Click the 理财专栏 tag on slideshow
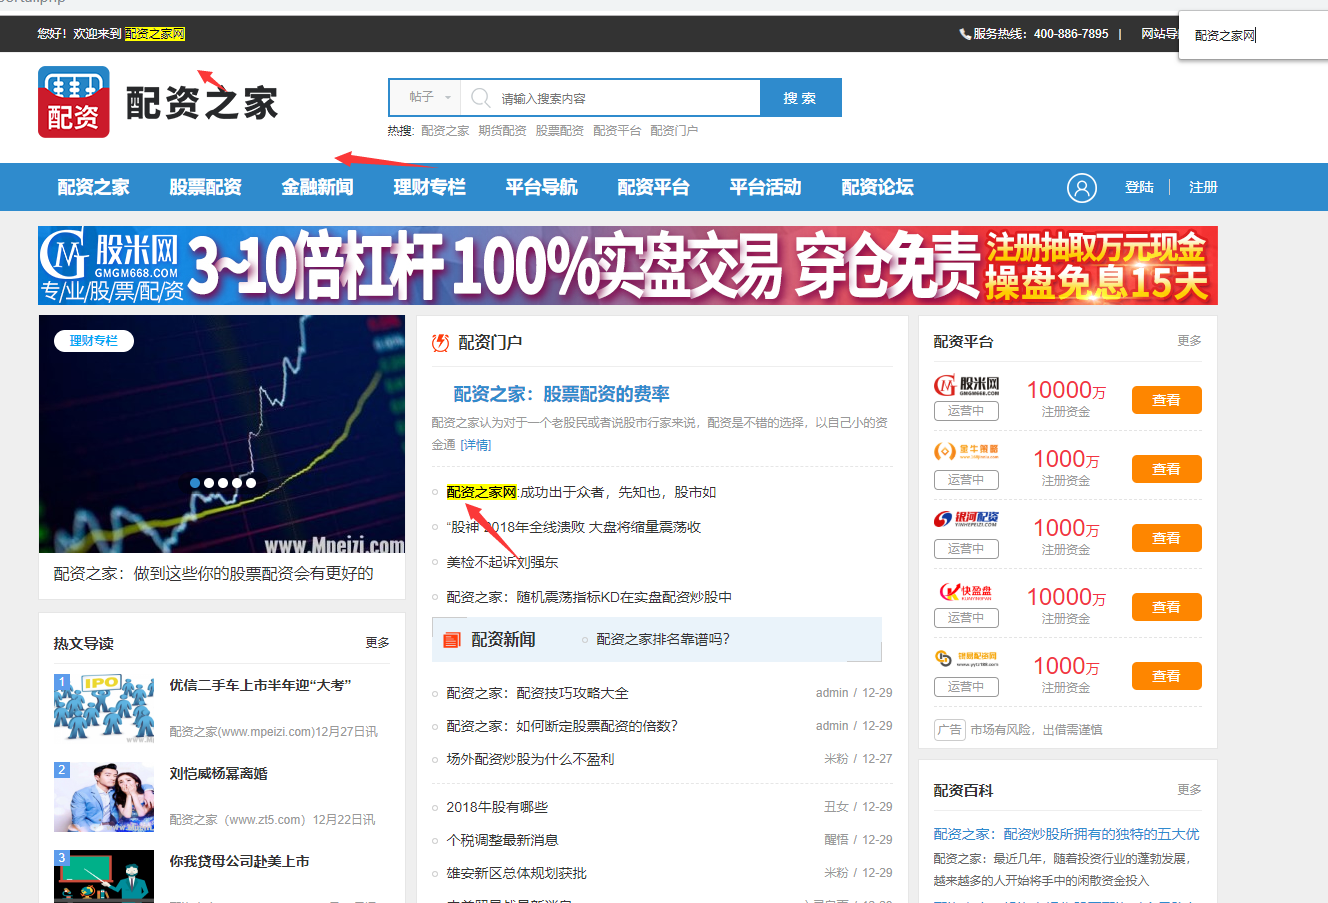The height and width of the screenshot is (903, 1328). click(x=94, y=341)
